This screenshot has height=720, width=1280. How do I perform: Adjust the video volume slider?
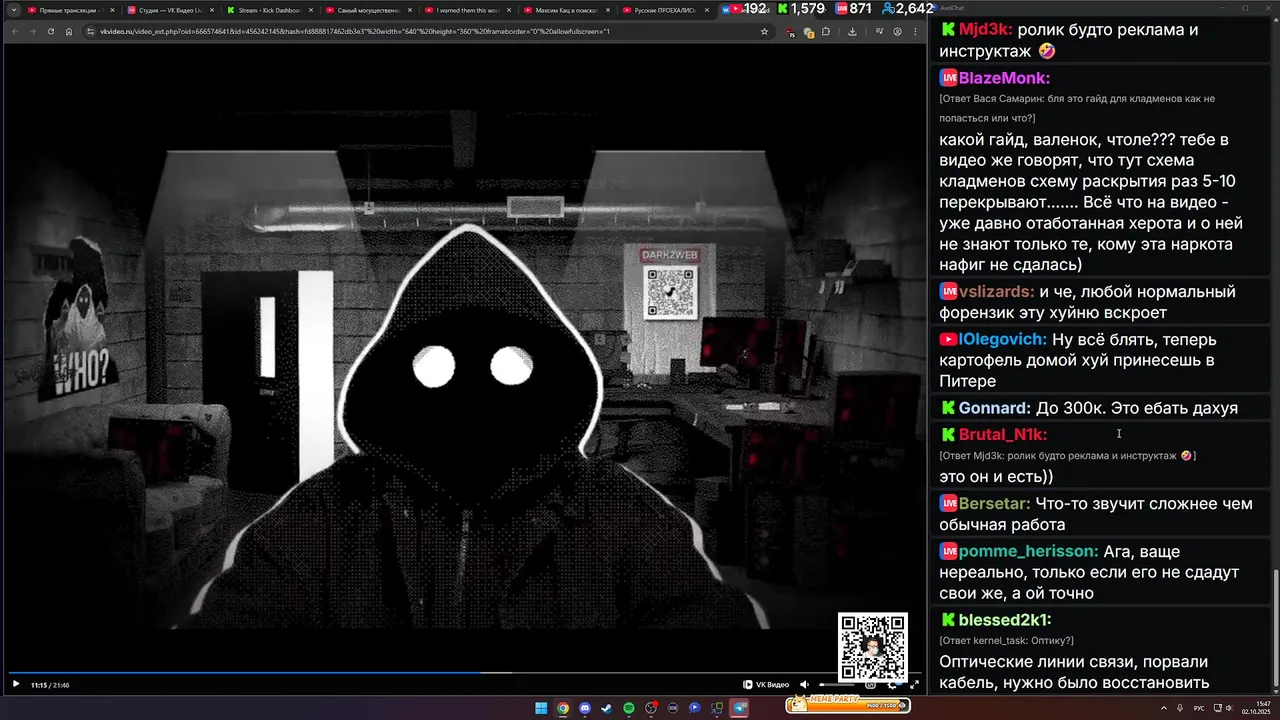click(835, 684)
